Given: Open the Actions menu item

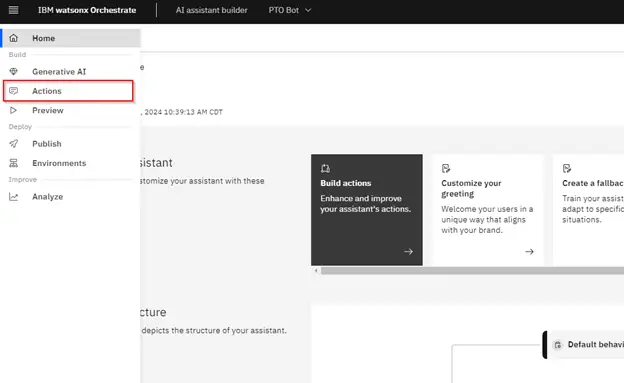Looking at the screenshot, I should 68,91.
